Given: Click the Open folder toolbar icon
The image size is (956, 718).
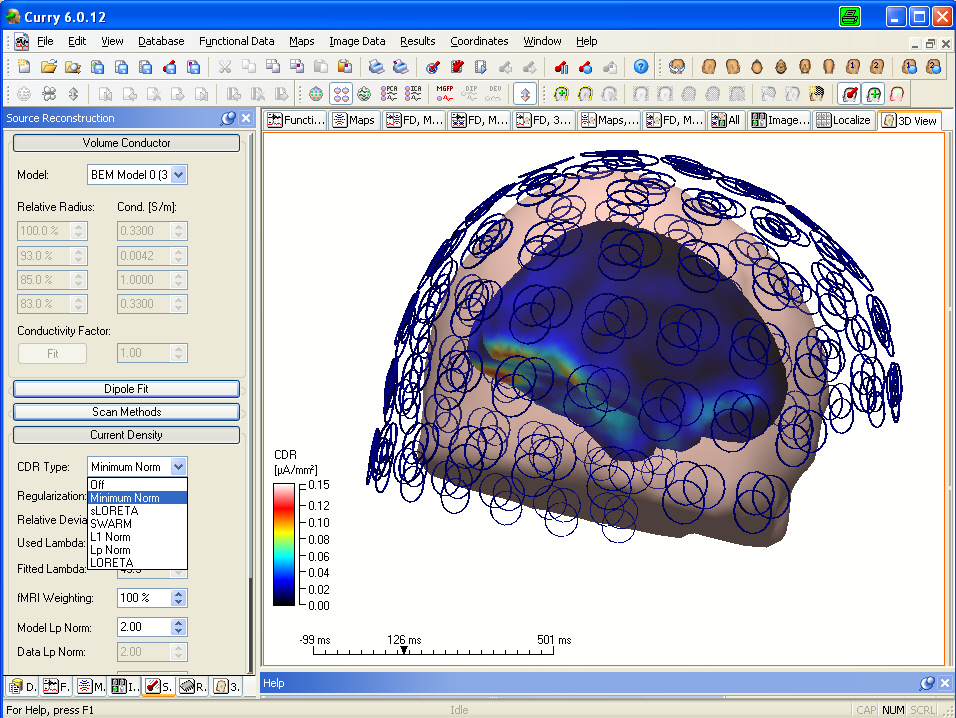Looking at the screenshot, I should [48, 67].
